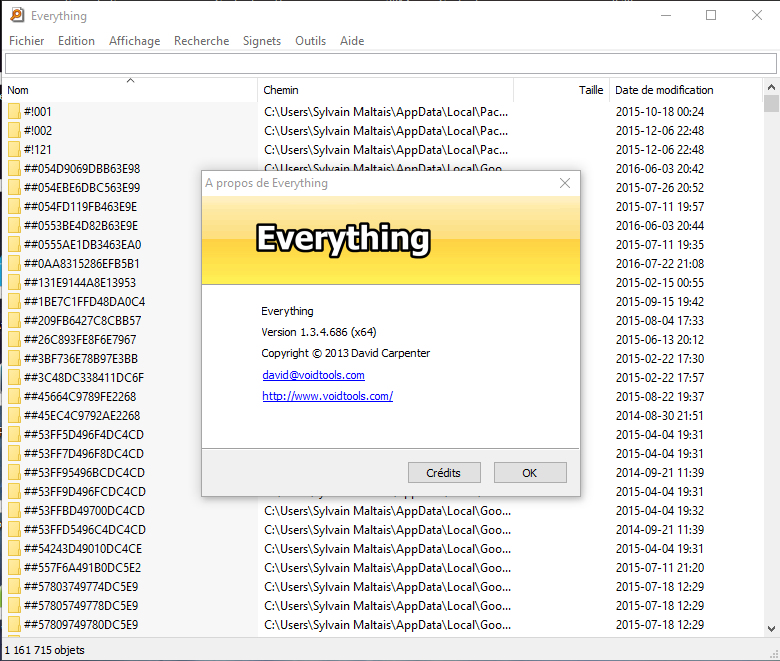
Task: Click folder icon of ##54243D49010DC4CE
Action: pyautogui.click(x=14, y=549)
